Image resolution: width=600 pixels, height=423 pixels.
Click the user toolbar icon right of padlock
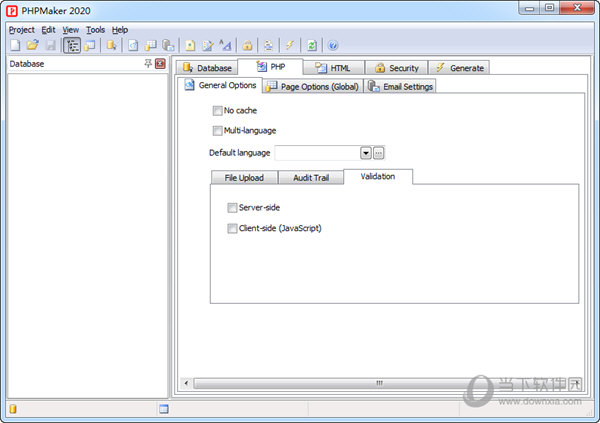269,46
